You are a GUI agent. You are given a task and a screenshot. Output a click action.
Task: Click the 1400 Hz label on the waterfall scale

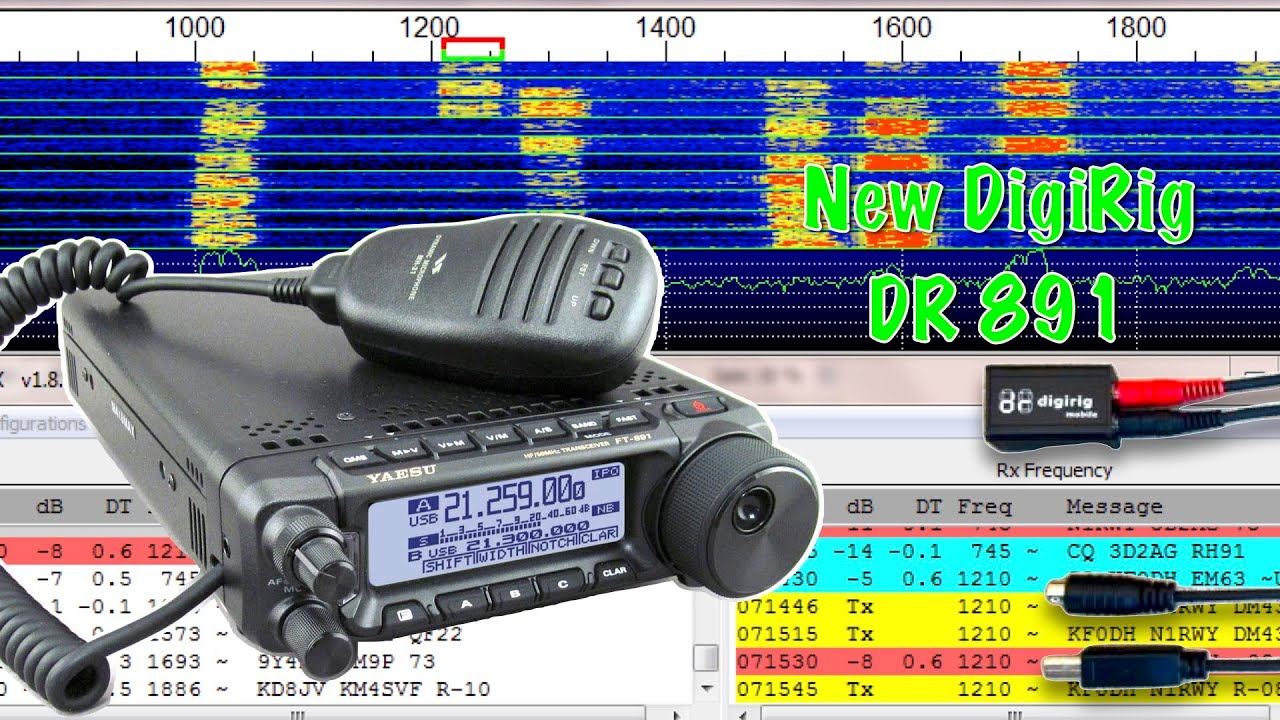click(666, 28)
